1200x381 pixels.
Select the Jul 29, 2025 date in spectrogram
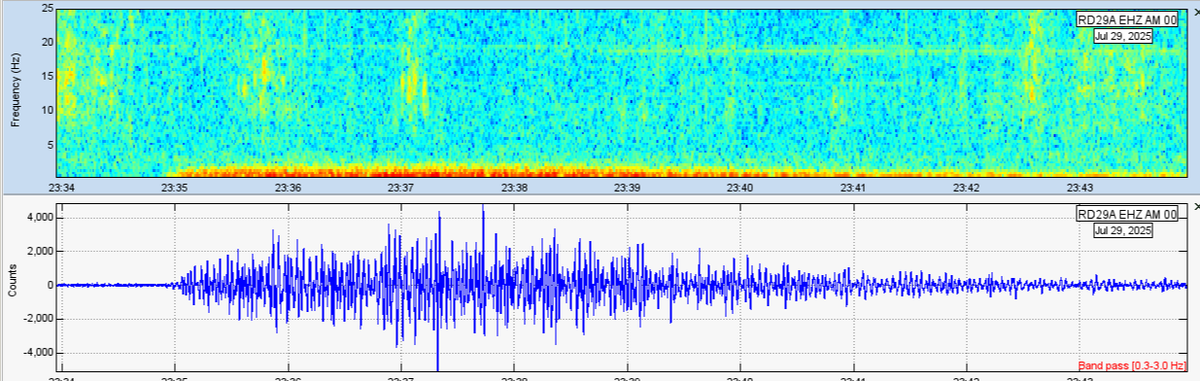click(1123, 36)
